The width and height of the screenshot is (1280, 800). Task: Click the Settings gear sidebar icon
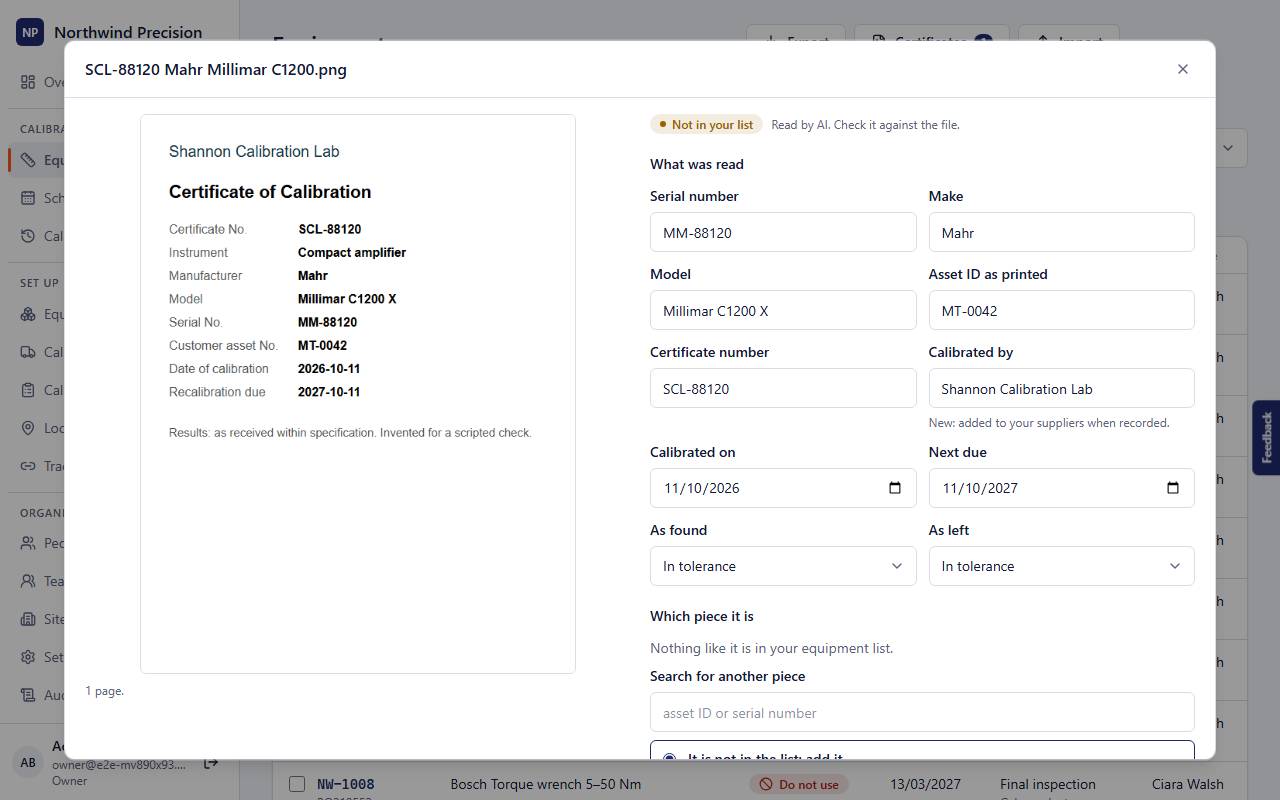point(28,657)
